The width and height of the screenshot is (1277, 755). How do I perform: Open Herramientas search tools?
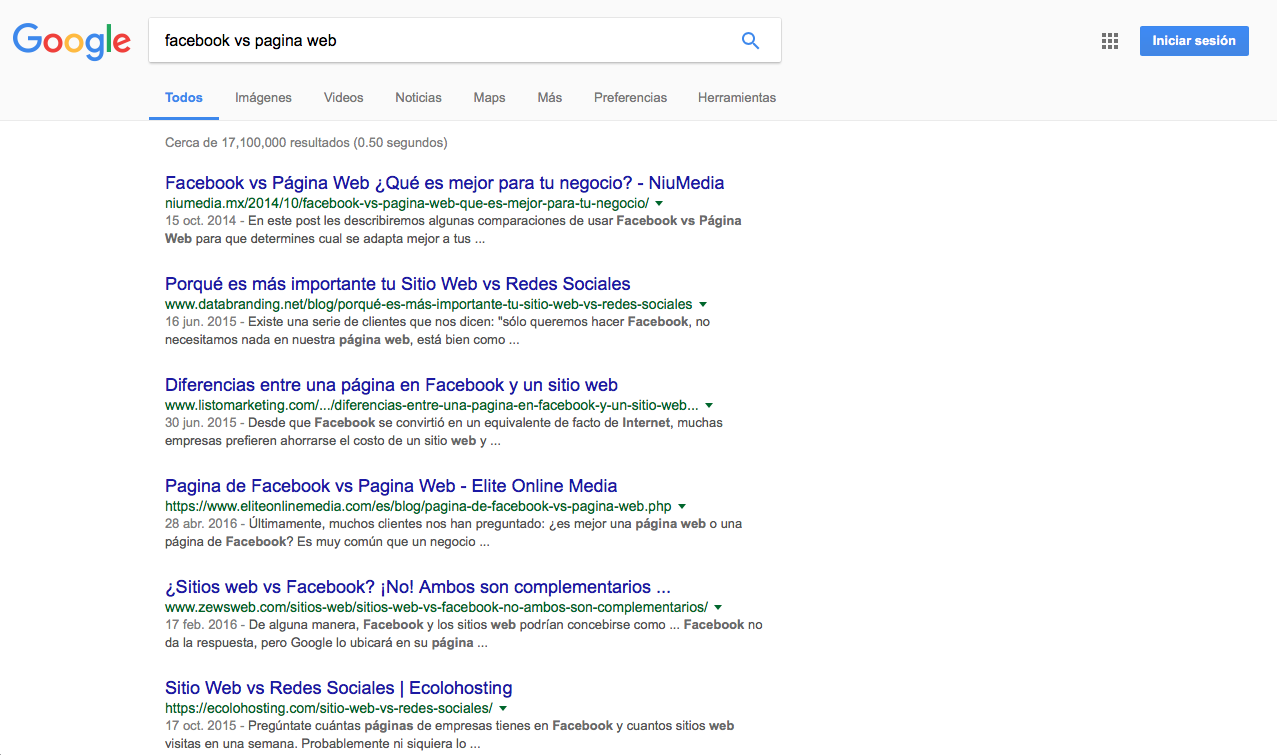[737, 98]
